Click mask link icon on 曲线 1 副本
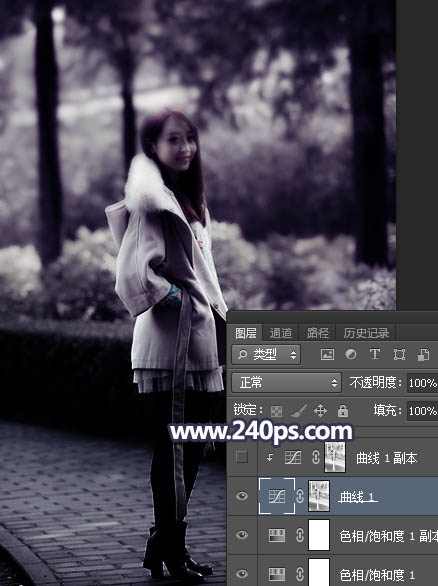438x586 pixels. (x=316, y=457)
